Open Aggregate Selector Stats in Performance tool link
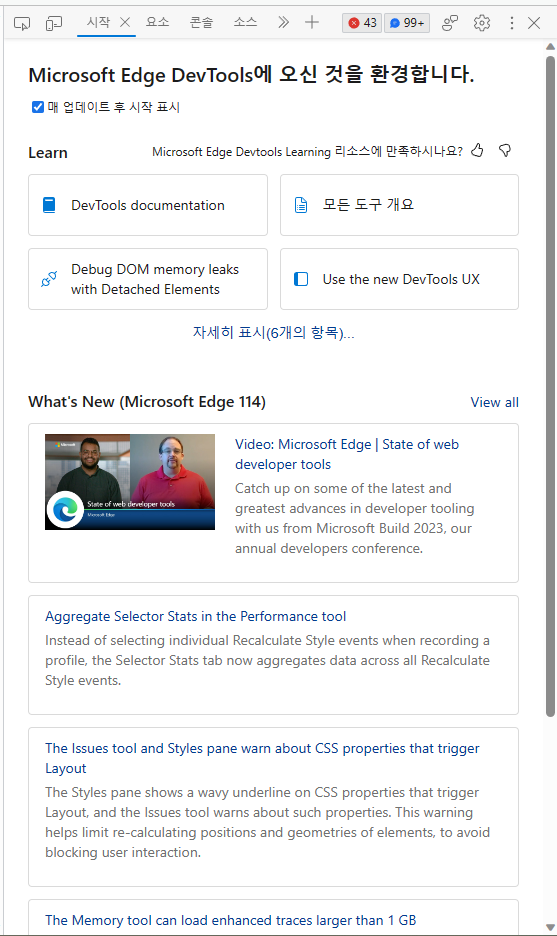This screenshot has width=557, height=936. click(196, 616)
